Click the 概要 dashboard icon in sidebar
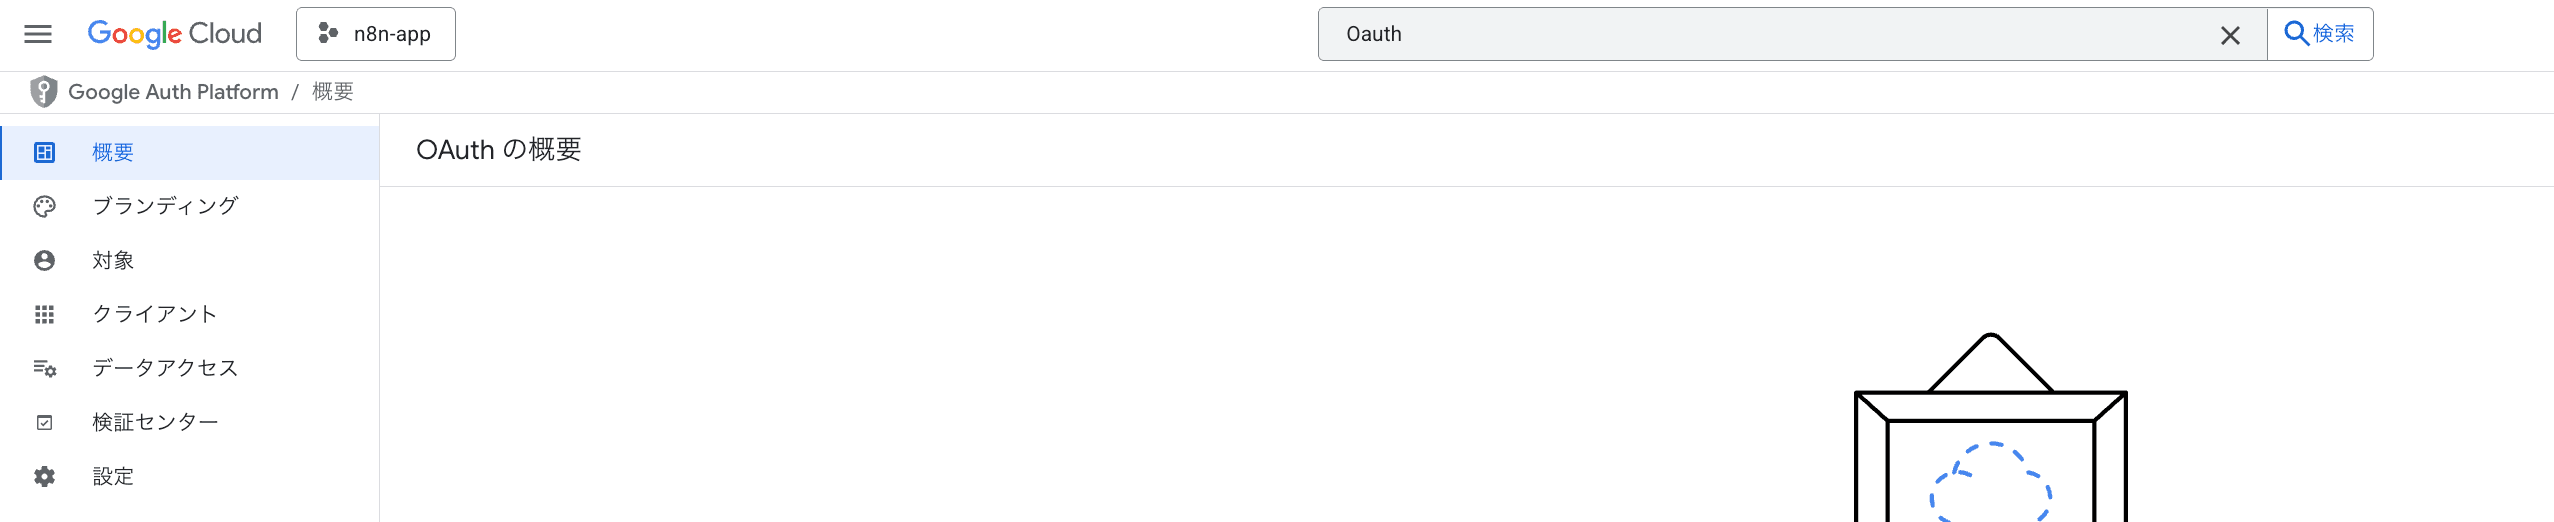2554x522 pixels. pos(44,152)
